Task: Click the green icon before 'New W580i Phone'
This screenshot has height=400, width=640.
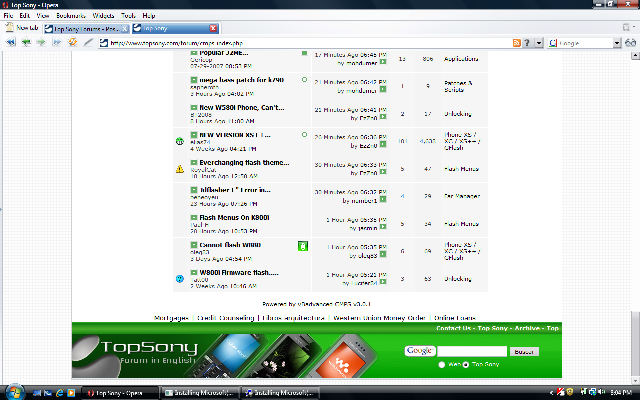Action: tap(194, 107)
